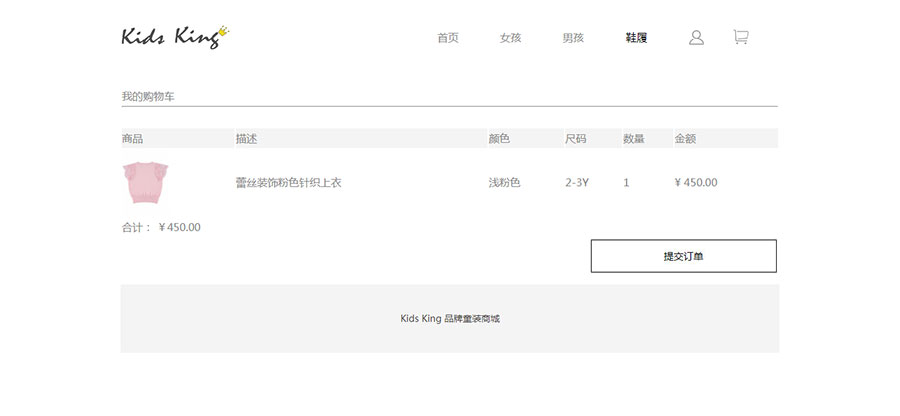The width and height of the screenshot is (900, 416).
Task: Click the 商品 column header
Action: tap(132, 139)
